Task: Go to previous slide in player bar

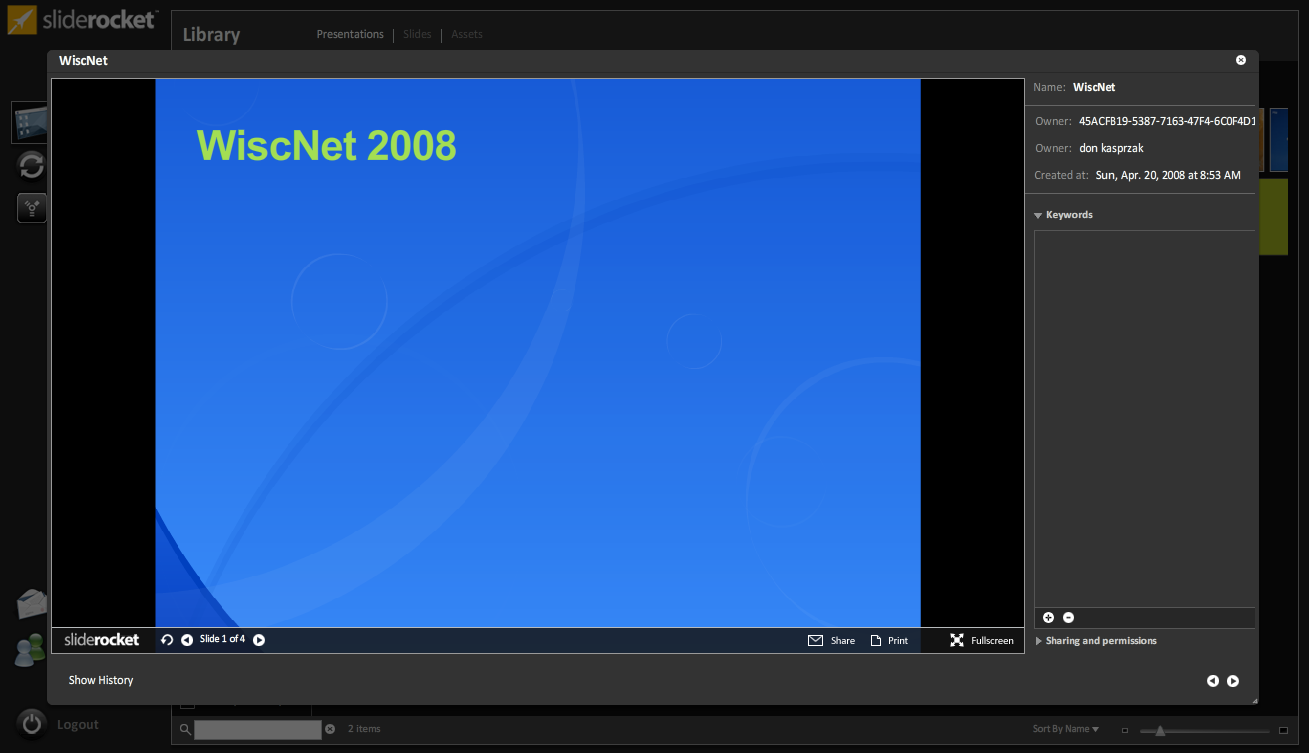Action: tap(187, 640)
